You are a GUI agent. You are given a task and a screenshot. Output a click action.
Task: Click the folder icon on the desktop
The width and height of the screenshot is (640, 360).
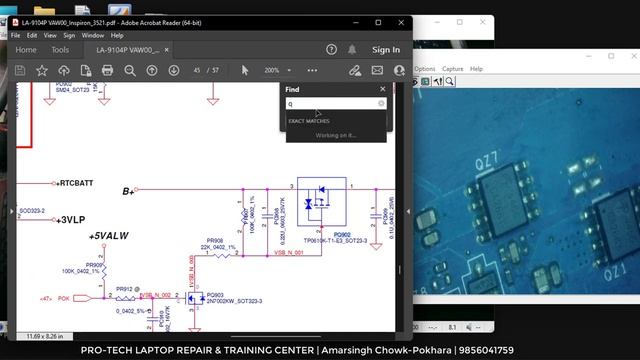(44, 11)
